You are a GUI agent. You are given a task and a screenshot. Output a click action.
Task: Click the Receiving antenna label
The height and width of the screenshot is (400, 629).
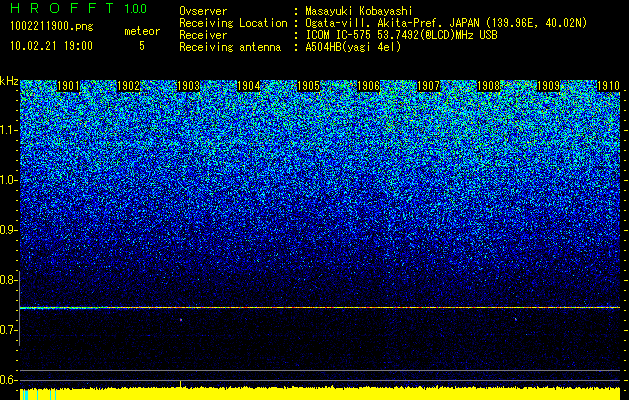pyautogui.click(x=230, y=47)
